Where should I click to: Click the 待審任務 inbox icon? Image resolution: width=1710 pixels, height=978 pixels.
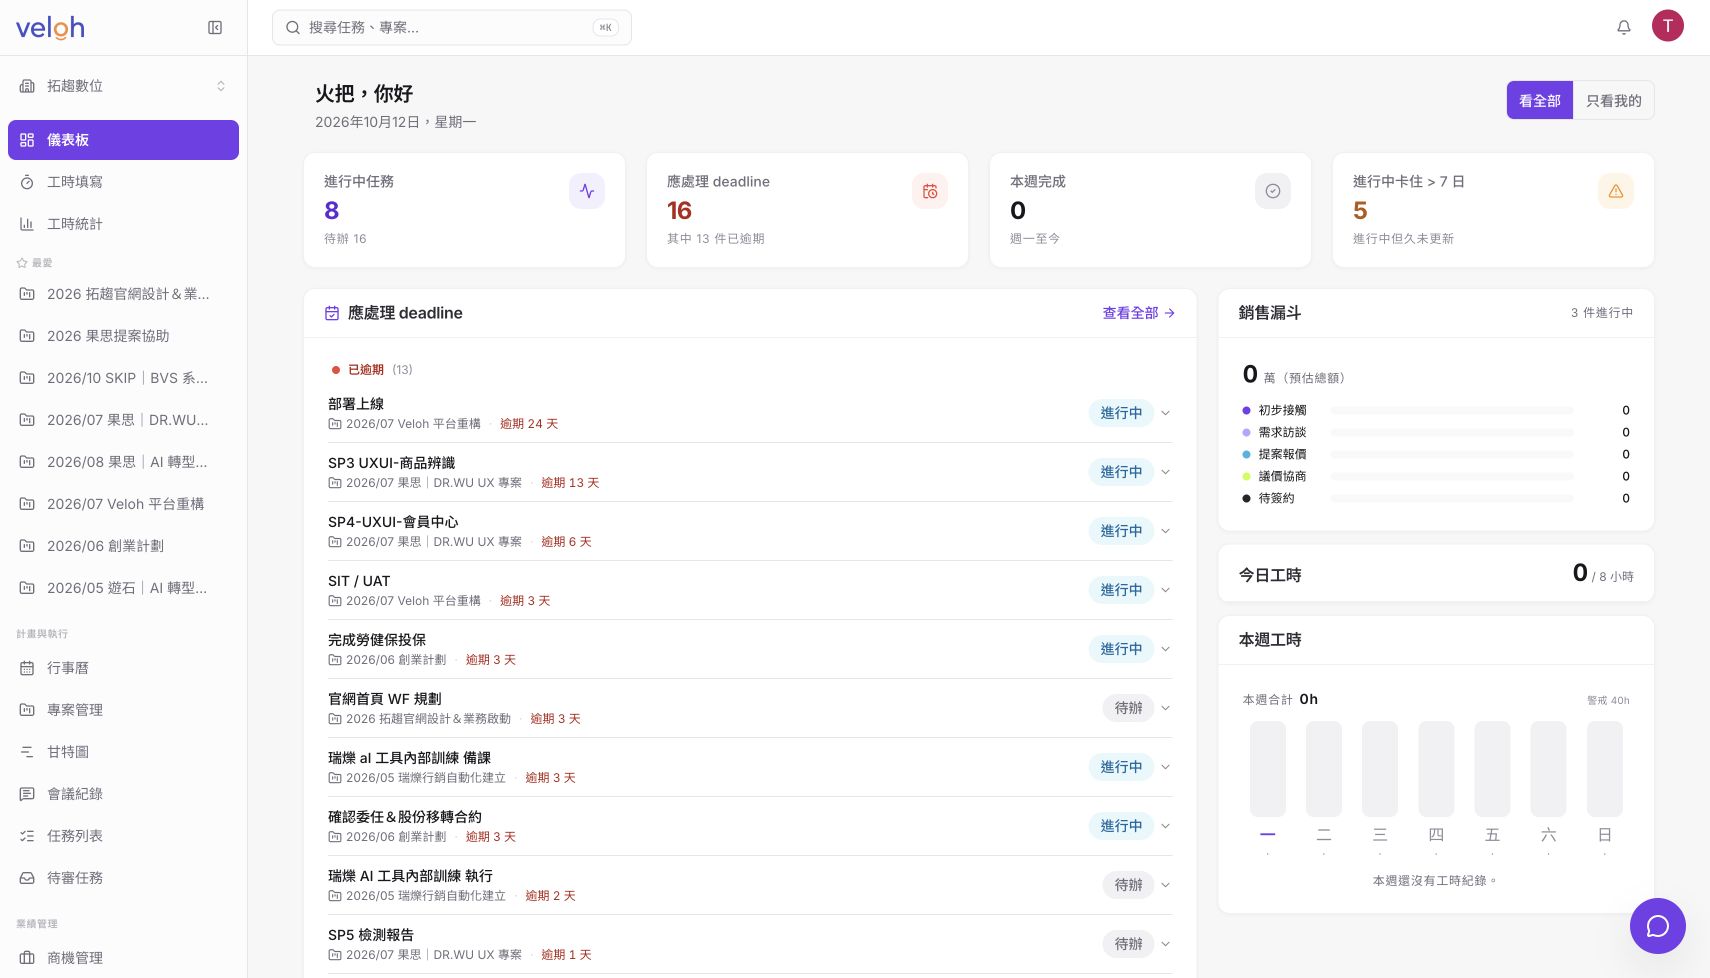click(27, 878)
